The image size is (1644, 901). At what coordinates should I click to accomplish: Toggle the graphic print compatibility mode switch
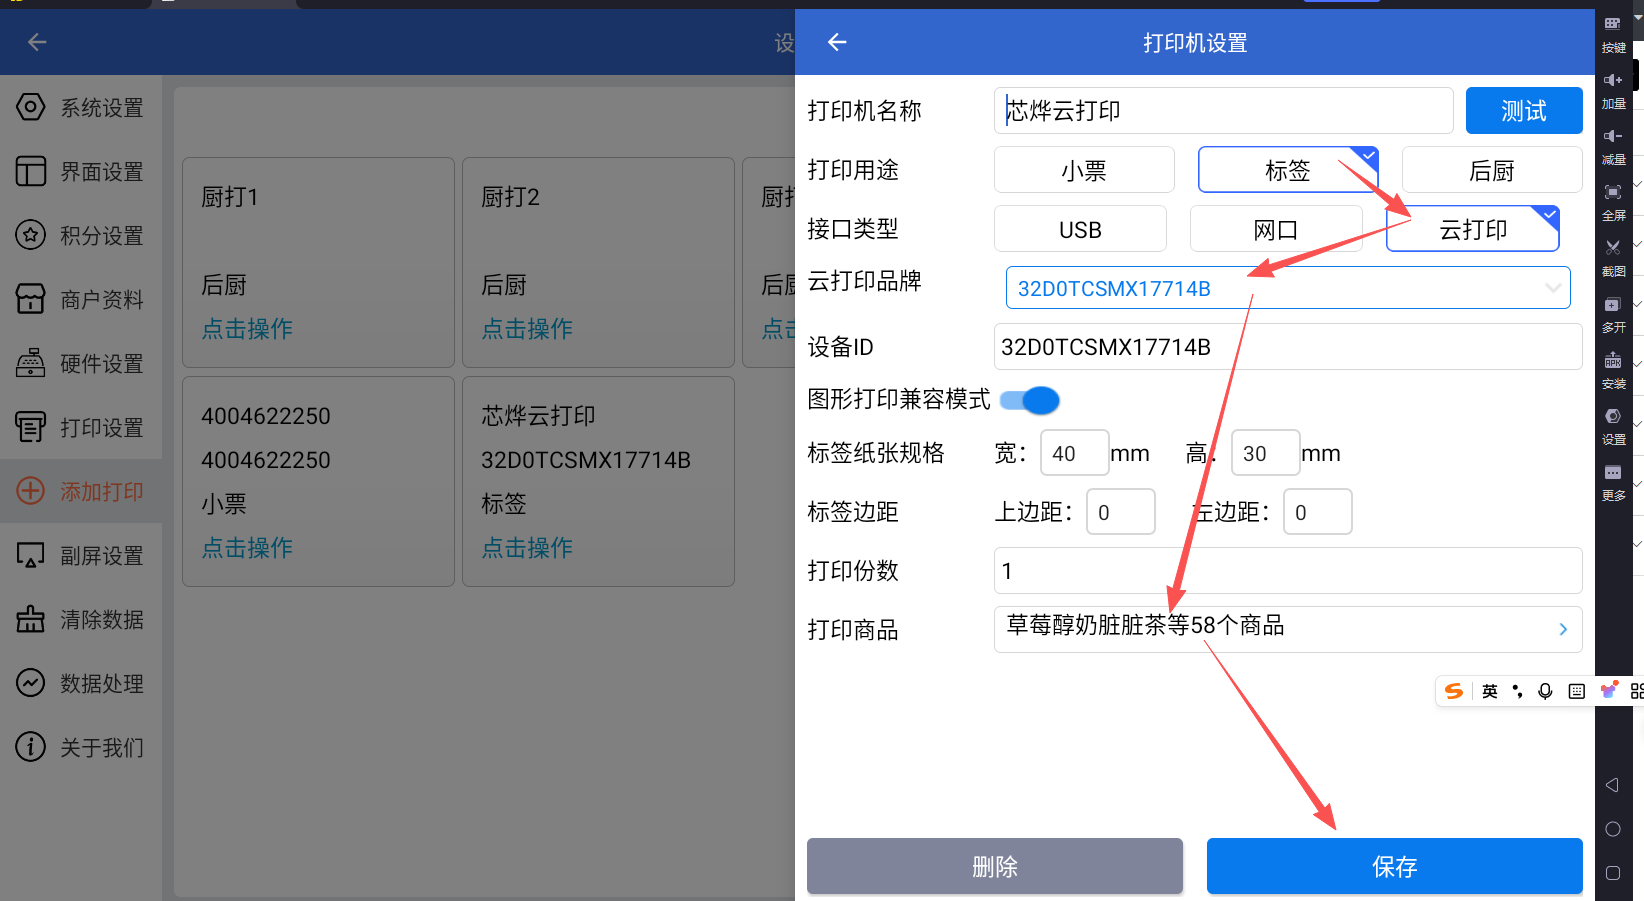click(1030, 400)
